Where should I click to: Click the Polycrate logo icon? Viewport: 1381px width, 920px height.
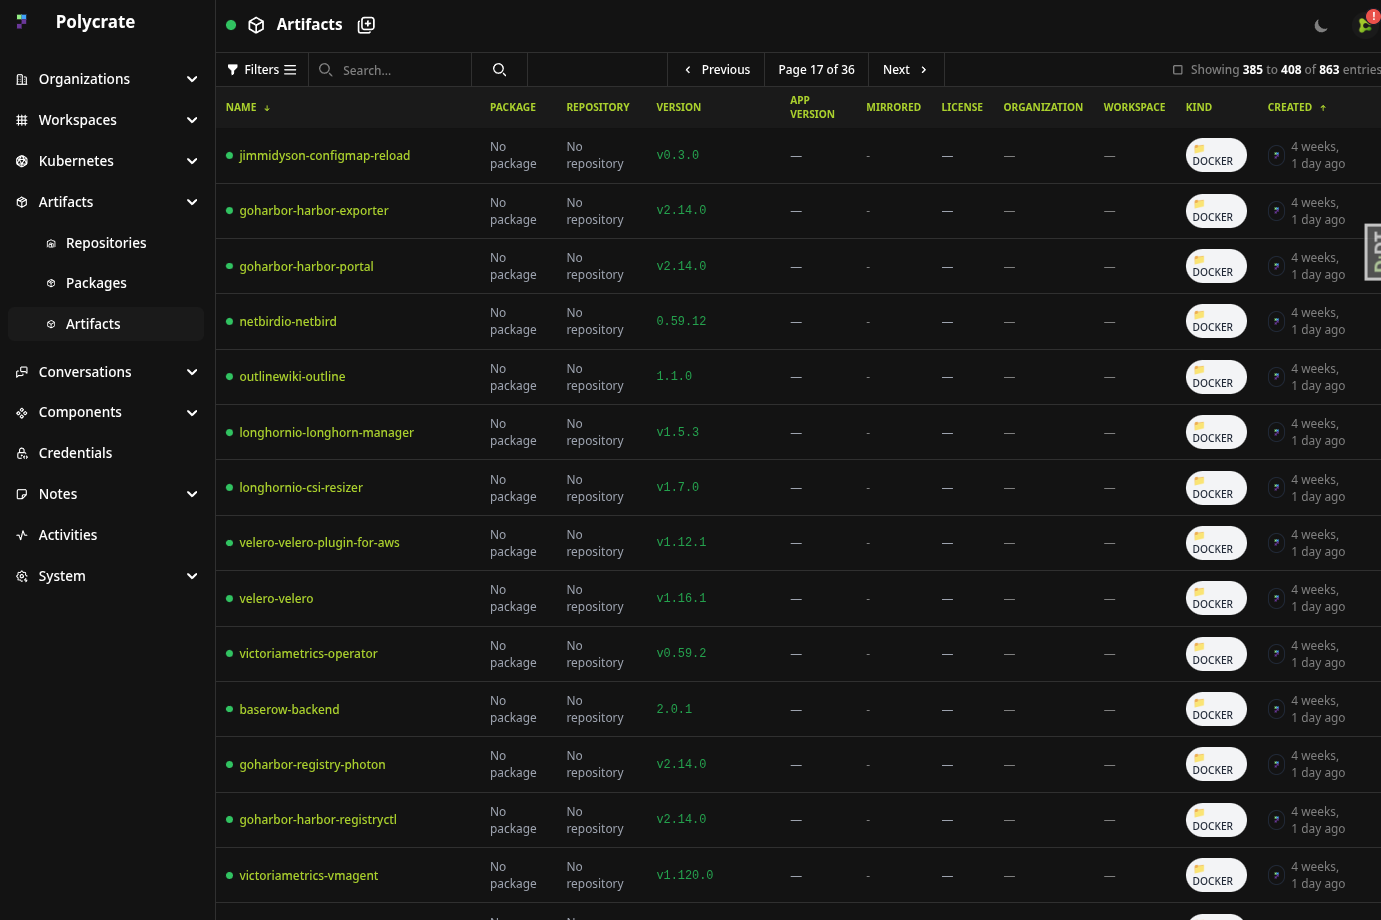(x=22, y=22)
